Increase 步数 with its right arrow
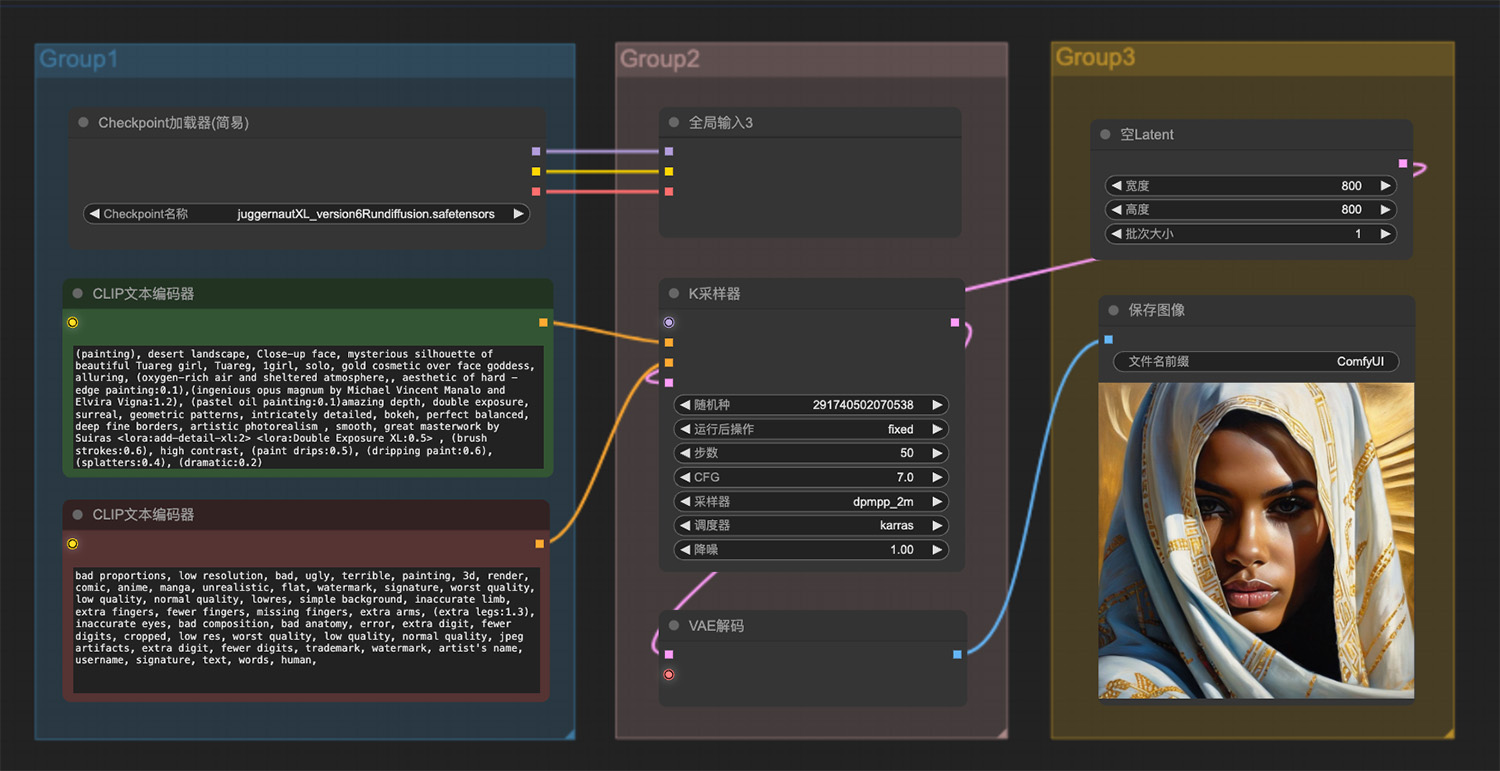This screenshot has height=771, width=1500. coord(937,453)
